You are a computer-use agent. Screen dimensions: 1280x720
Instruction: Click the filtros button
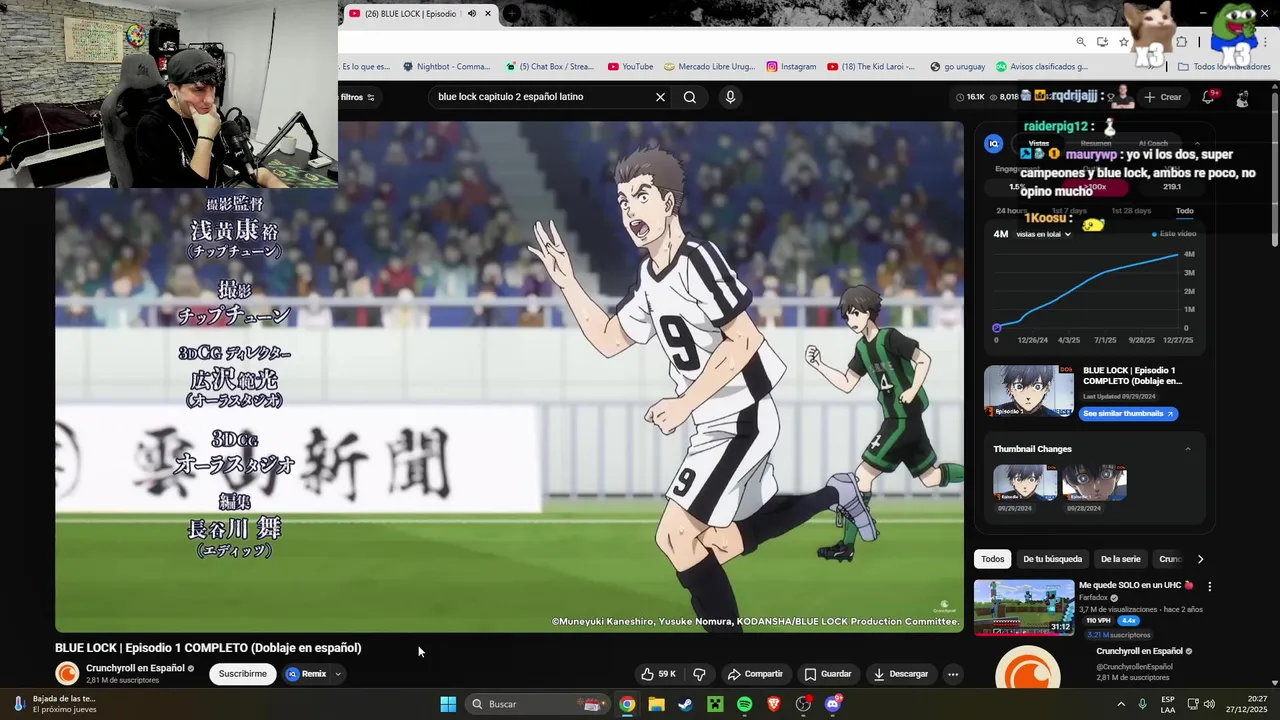click(357, 97)
